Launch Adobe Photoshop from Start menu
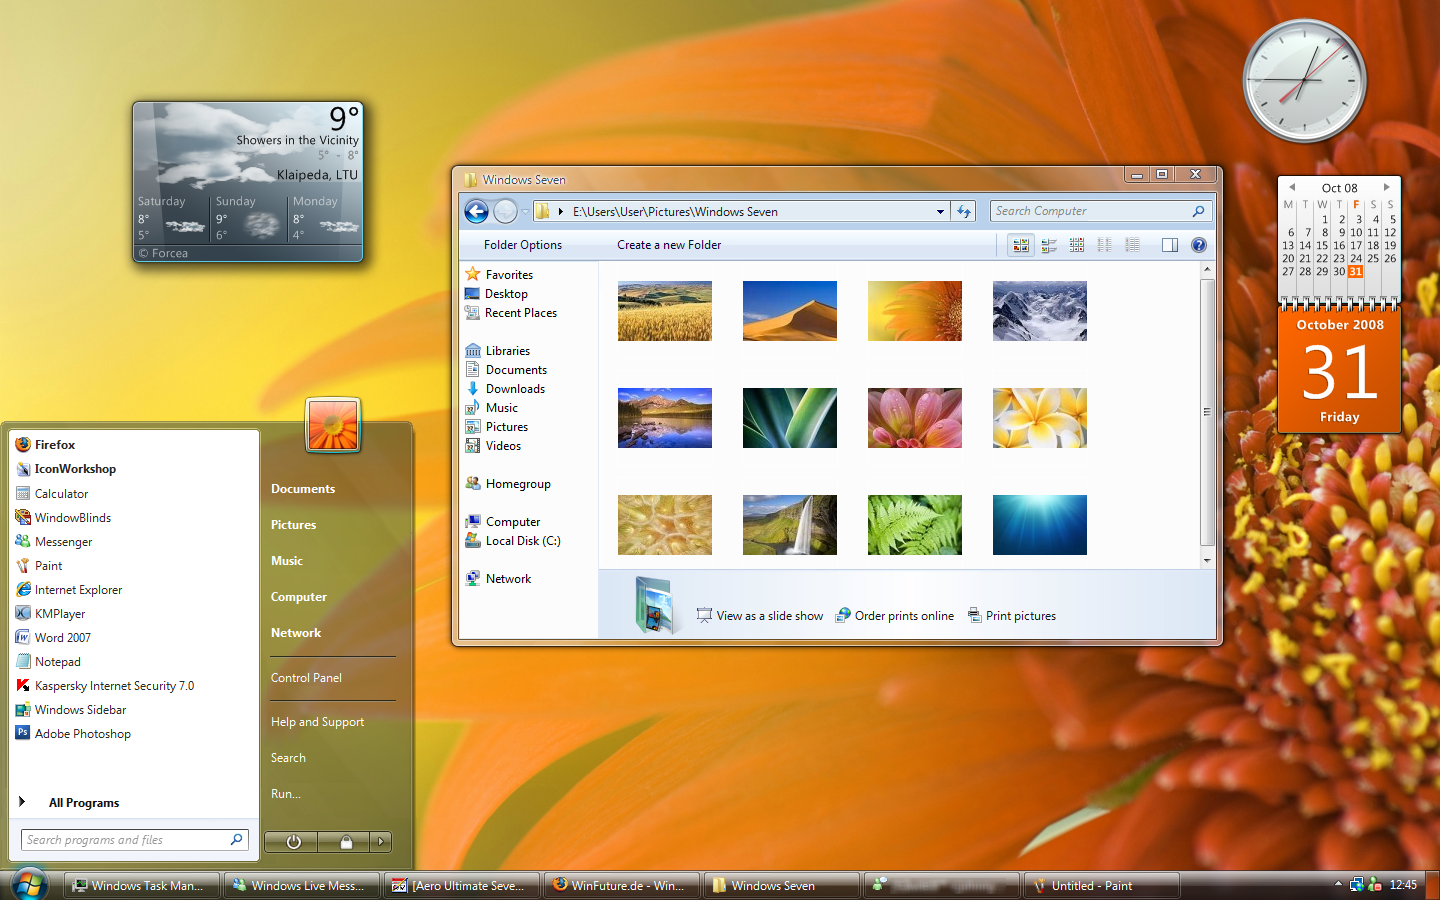This screenshot has height=900, width=1440. pyautogui.click(x=73, y=734)
